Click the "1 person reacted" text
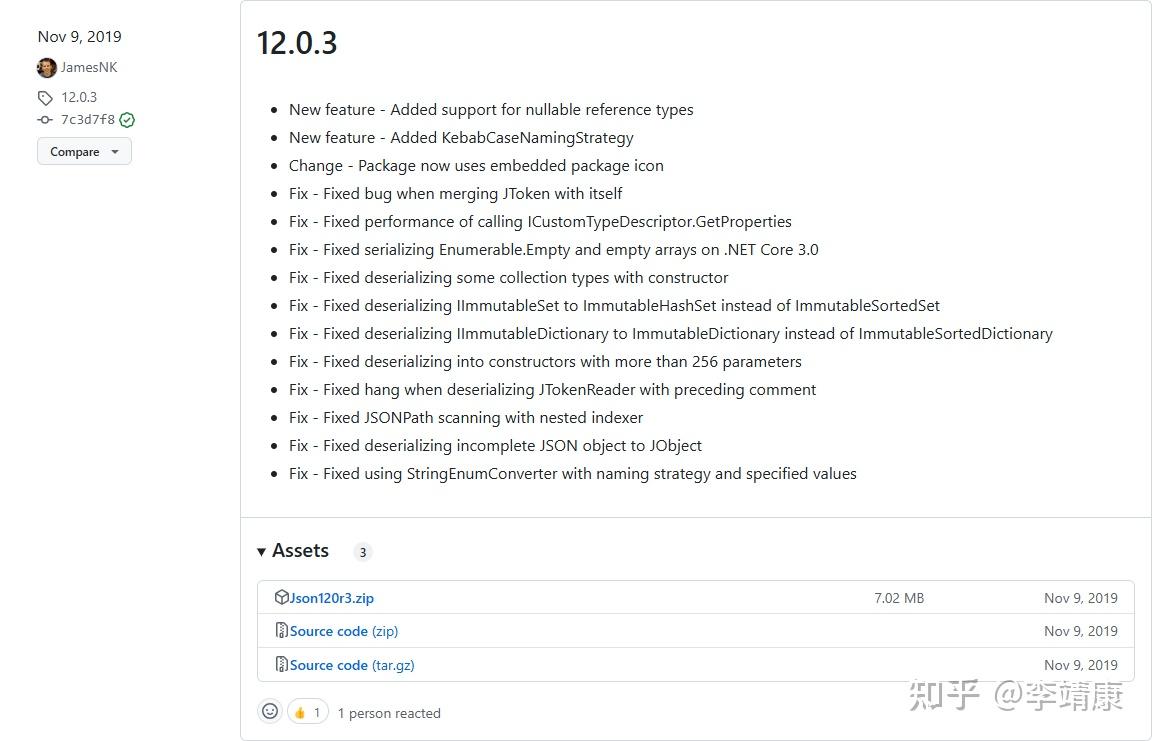This screenshot has width=1152, height=741. click(389, 713)
